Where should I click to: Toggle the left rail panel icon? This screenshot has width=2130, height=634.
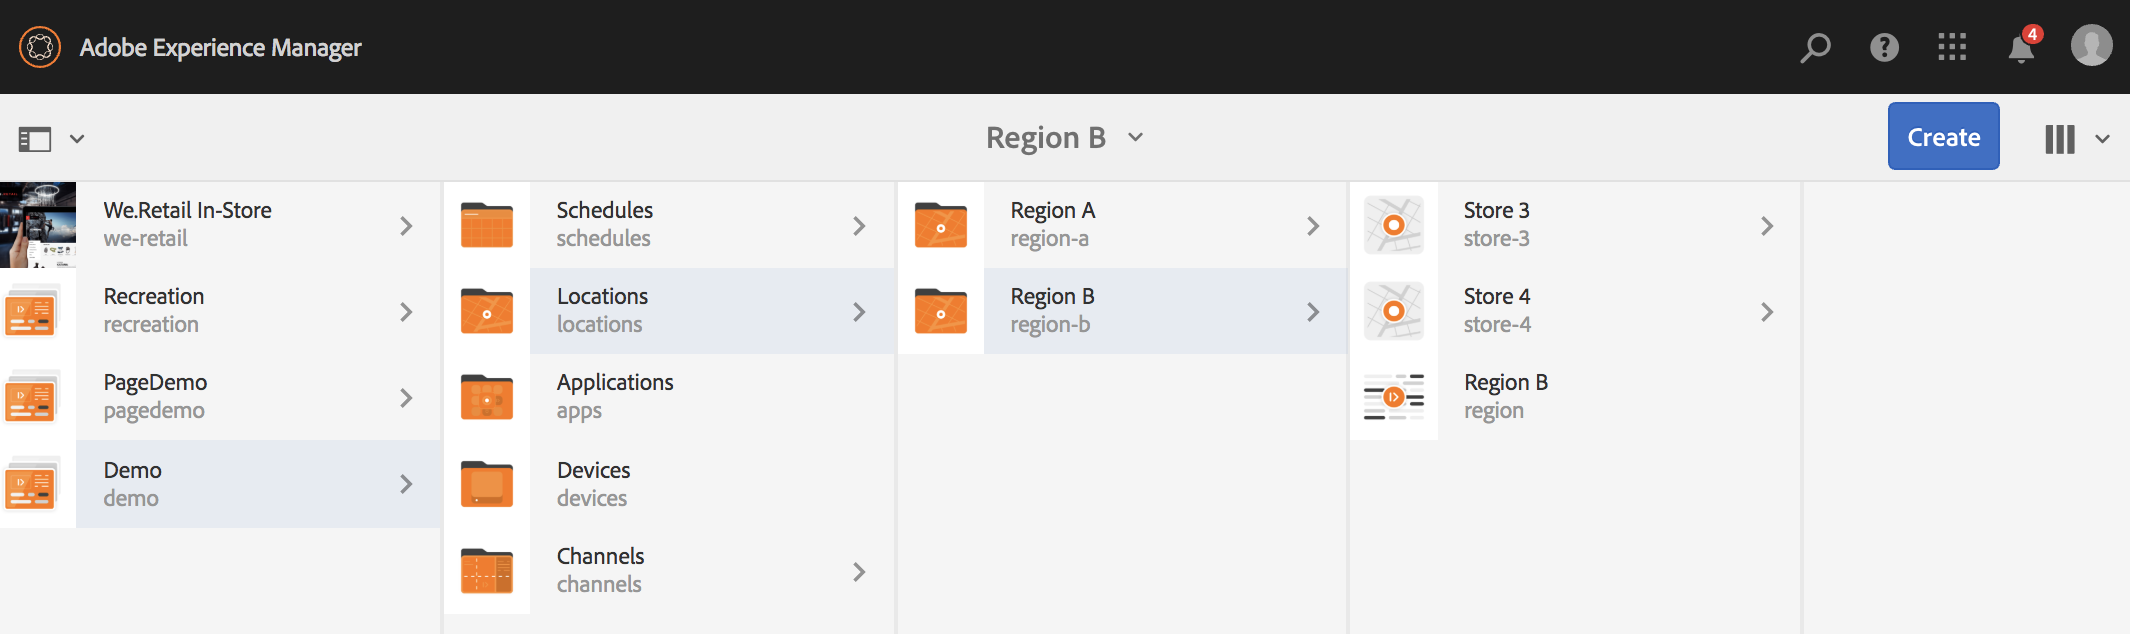coord(35,139)
